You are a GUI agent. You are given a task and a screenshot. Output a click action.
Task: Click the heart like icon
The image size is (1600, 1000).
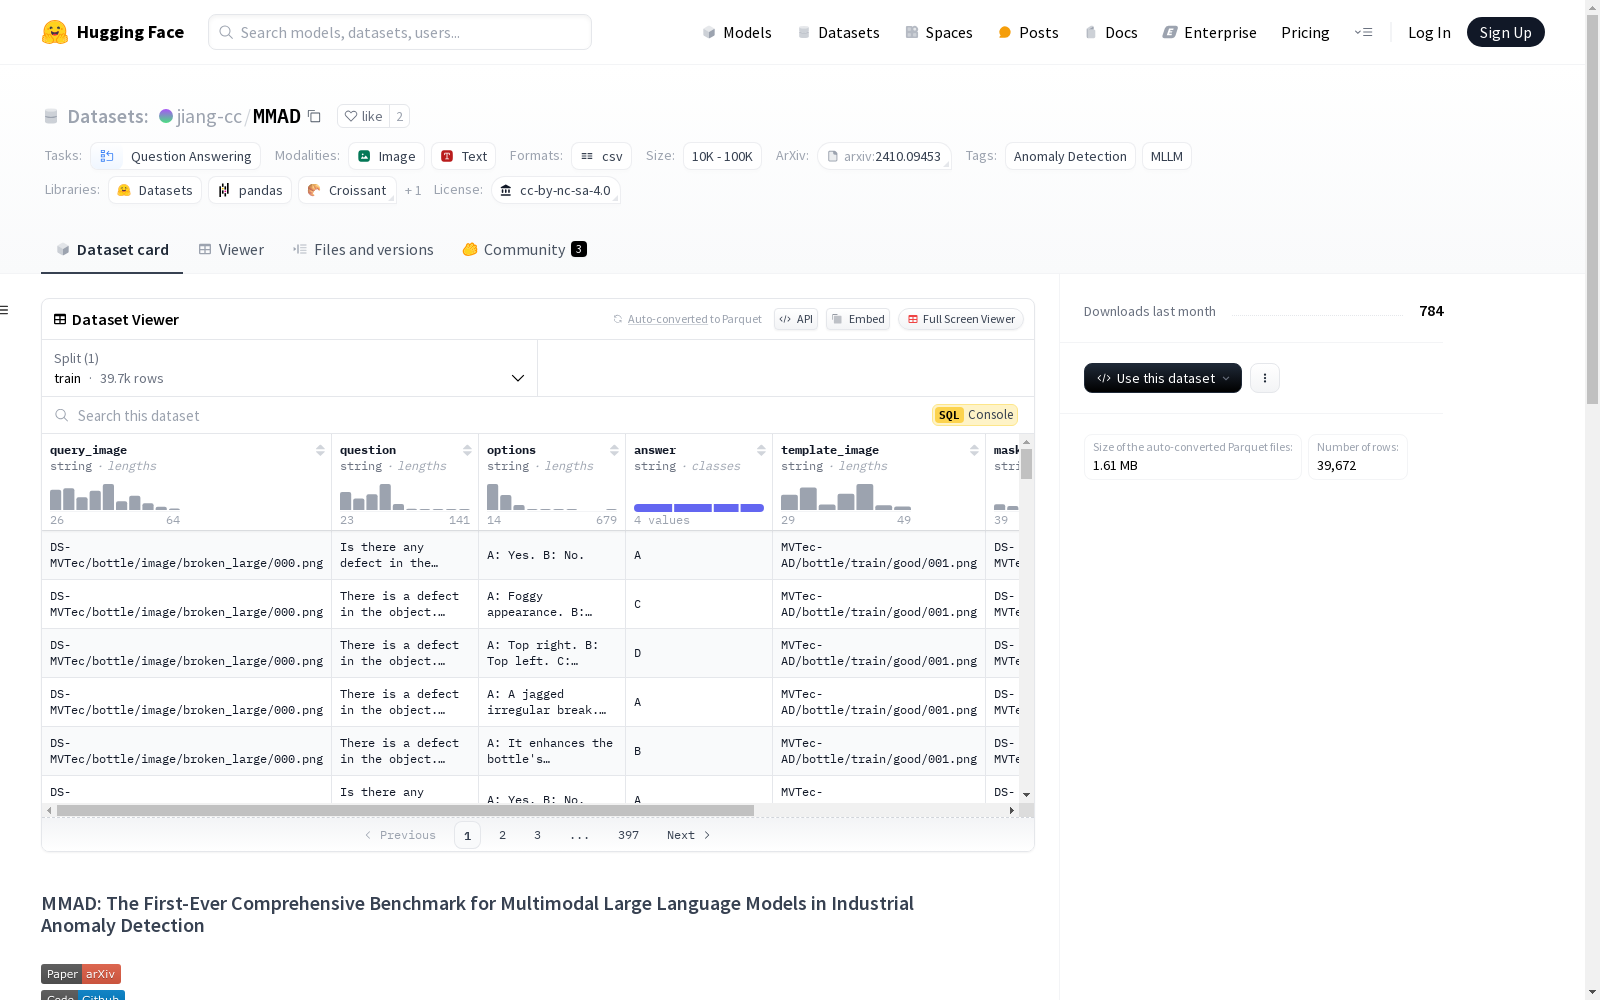tap(351, 117)
